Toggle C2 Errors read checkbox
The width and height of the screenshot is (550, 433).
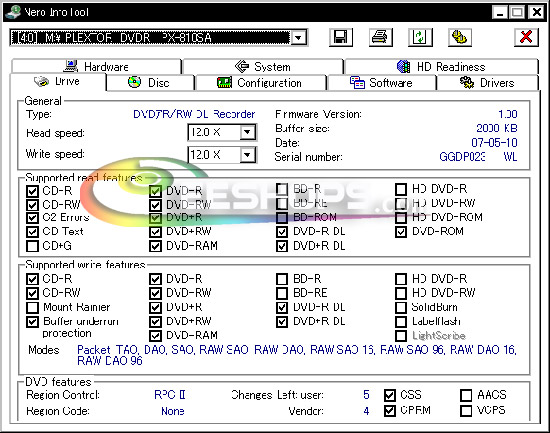point(32,218)
